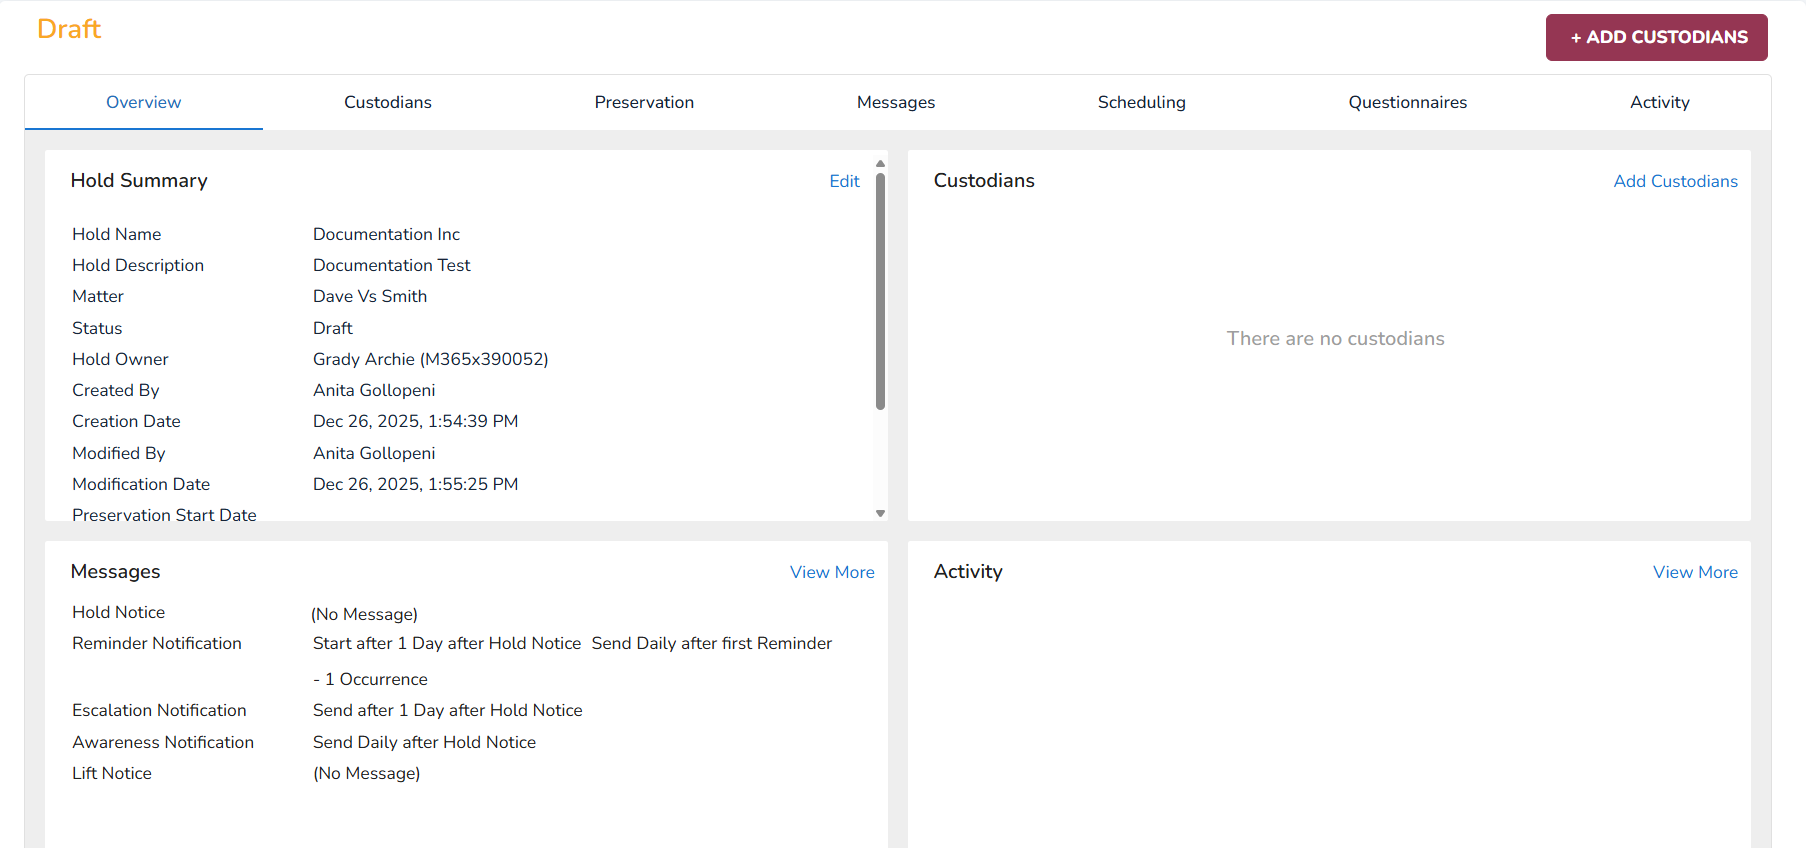The width and height of the screenshot is (1806, 848).
Task: Open the Scheduling tab
Action: (x=1141, y=102)
